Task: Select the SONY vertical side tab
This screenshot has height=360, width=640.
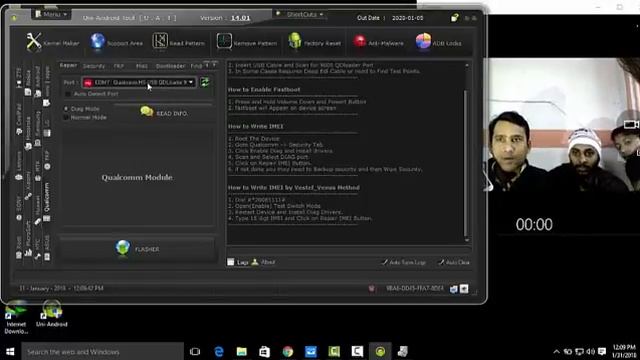Action: 19,208
